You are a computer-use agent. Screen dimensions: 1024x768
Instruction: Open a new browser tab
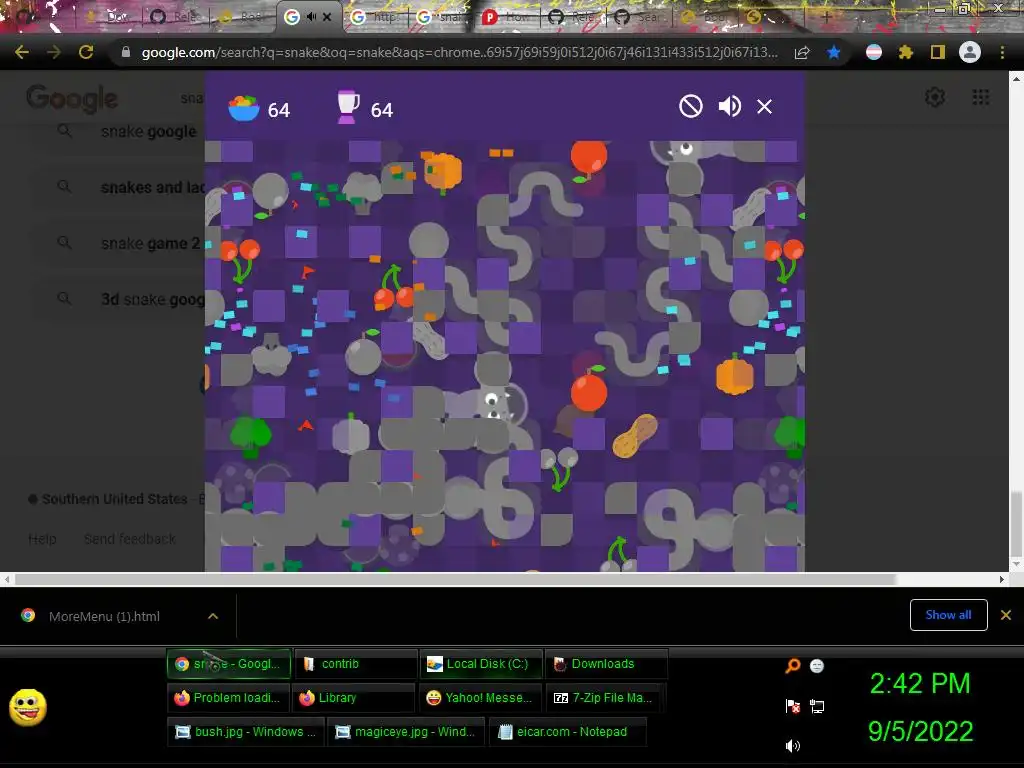tap(826, 17)
